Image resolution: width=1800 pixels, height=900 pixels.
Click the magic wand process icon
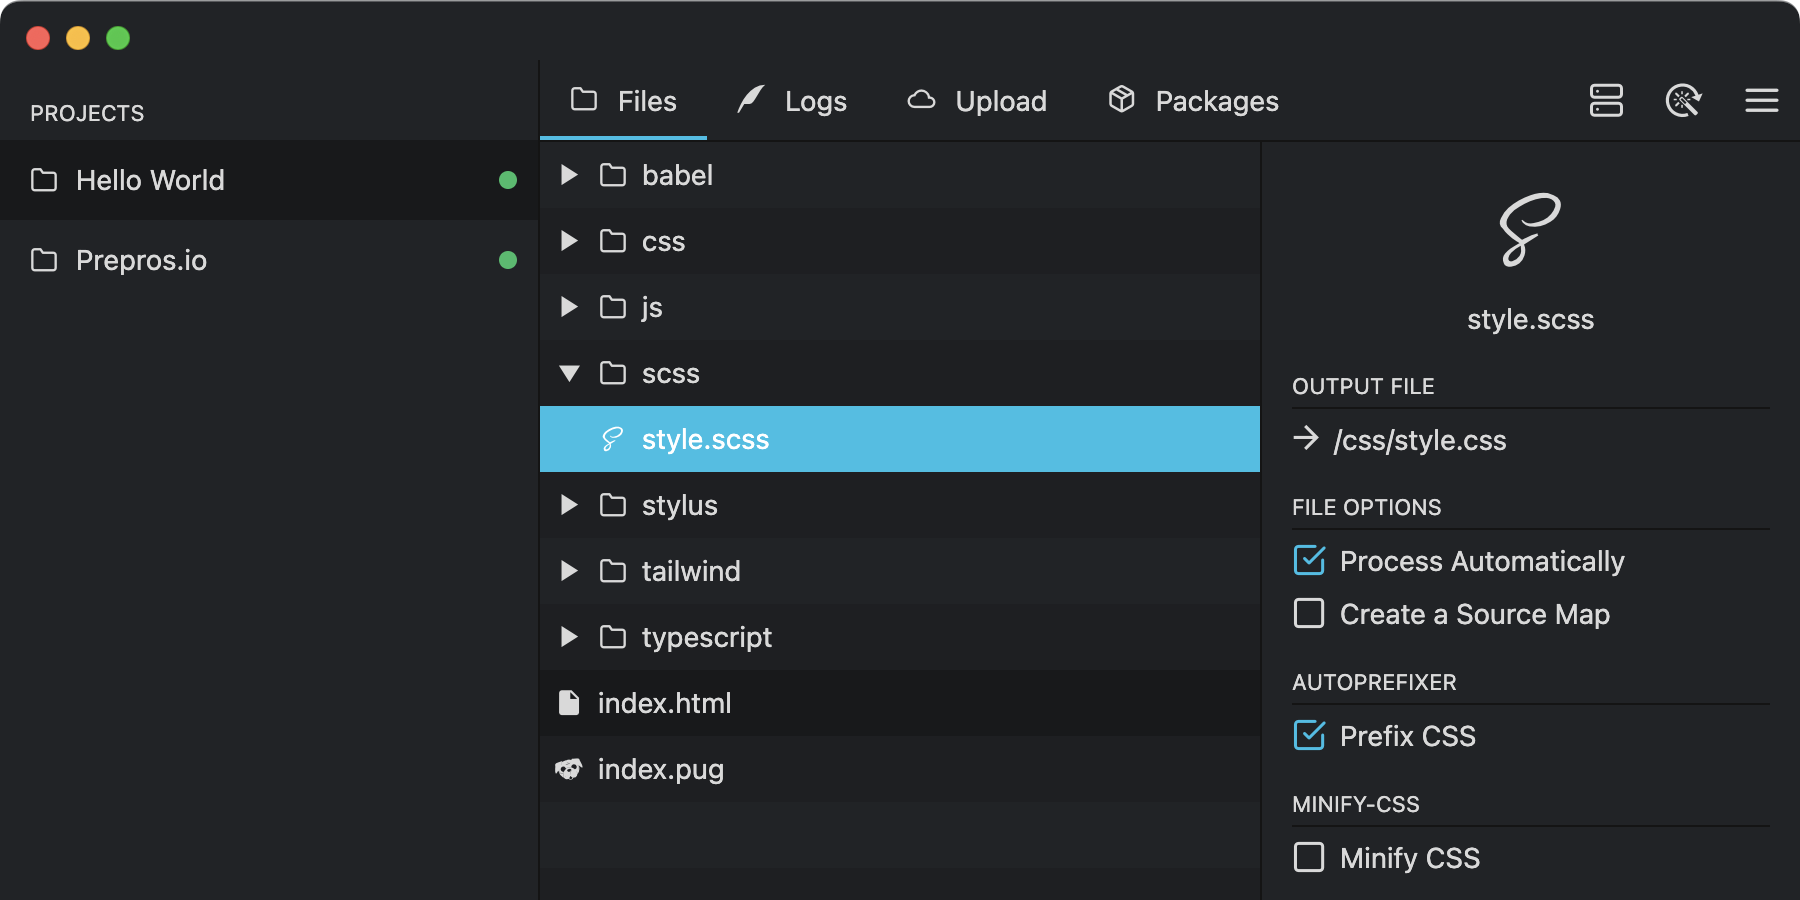point(1683,100)
